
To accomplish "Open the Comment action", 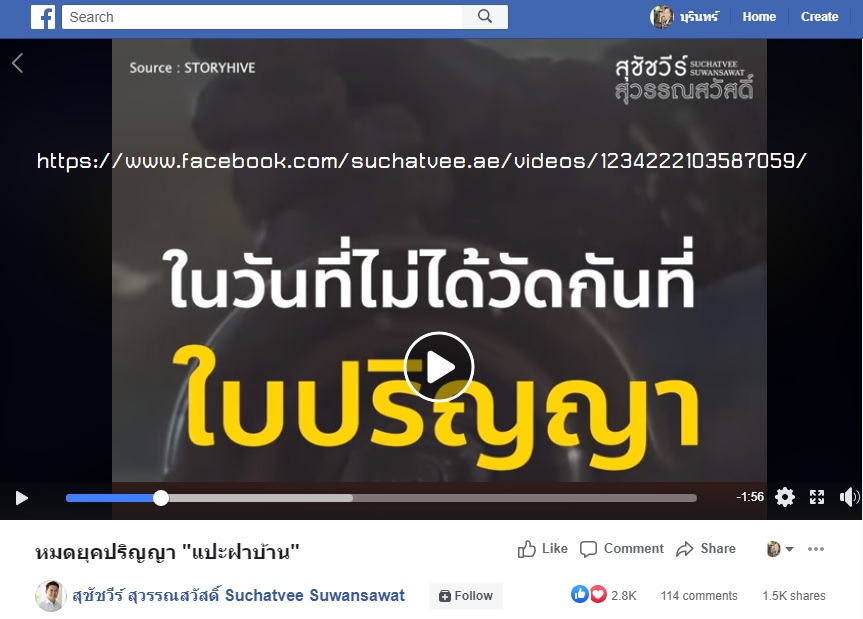I will coord(622,549).
